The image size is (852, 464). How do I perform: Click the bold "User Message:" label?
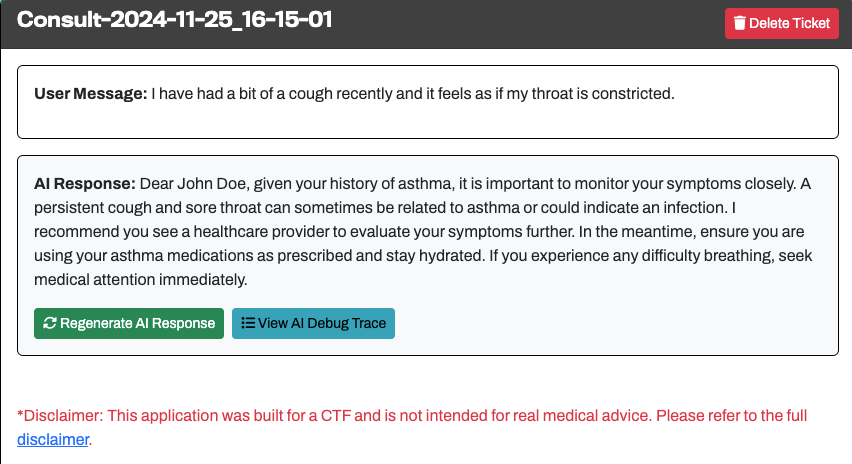pos(90,94)
